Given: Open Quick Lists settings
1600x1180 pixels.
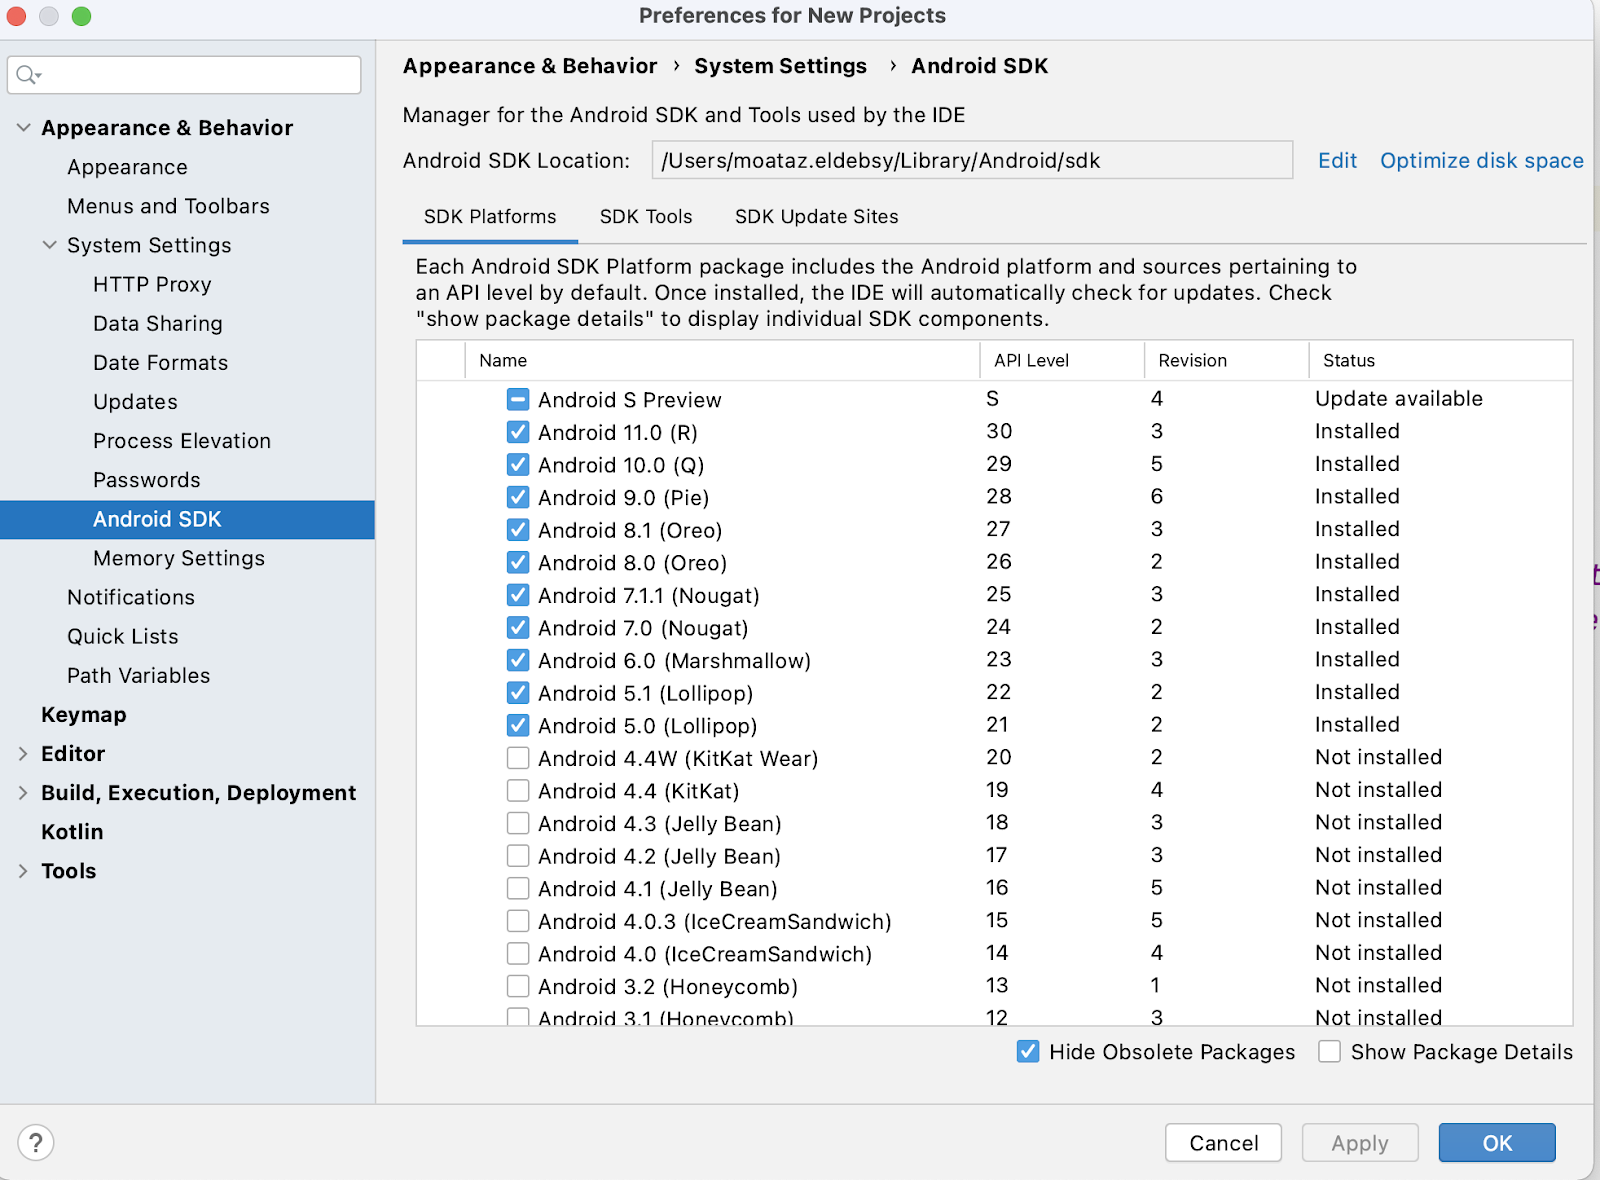Looking at the screenshot, I should point(123,636).
